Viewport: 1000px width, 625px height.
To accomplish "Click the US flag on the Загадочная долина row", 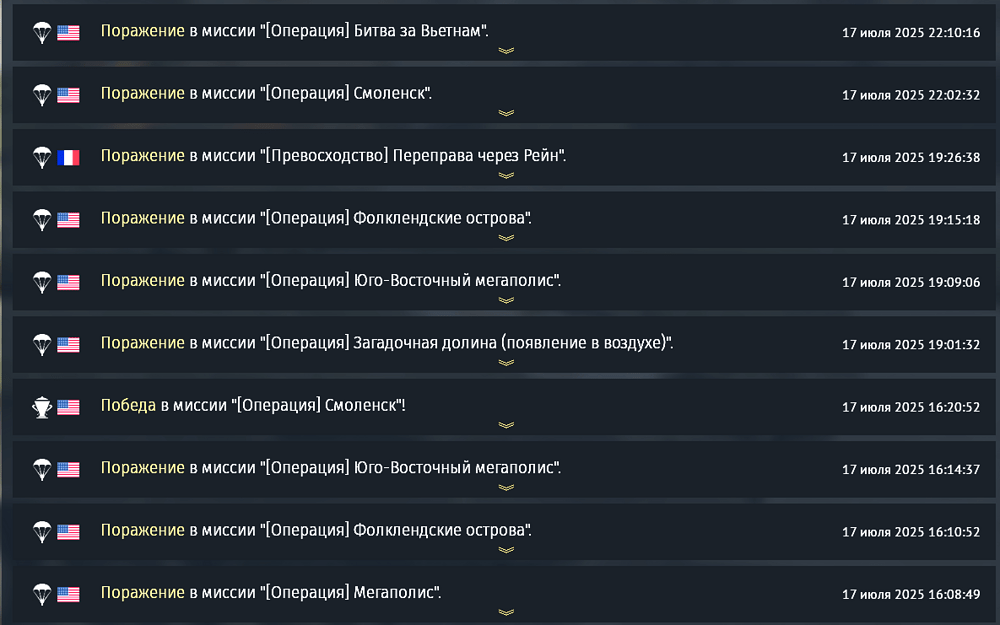I will (68, 345).
